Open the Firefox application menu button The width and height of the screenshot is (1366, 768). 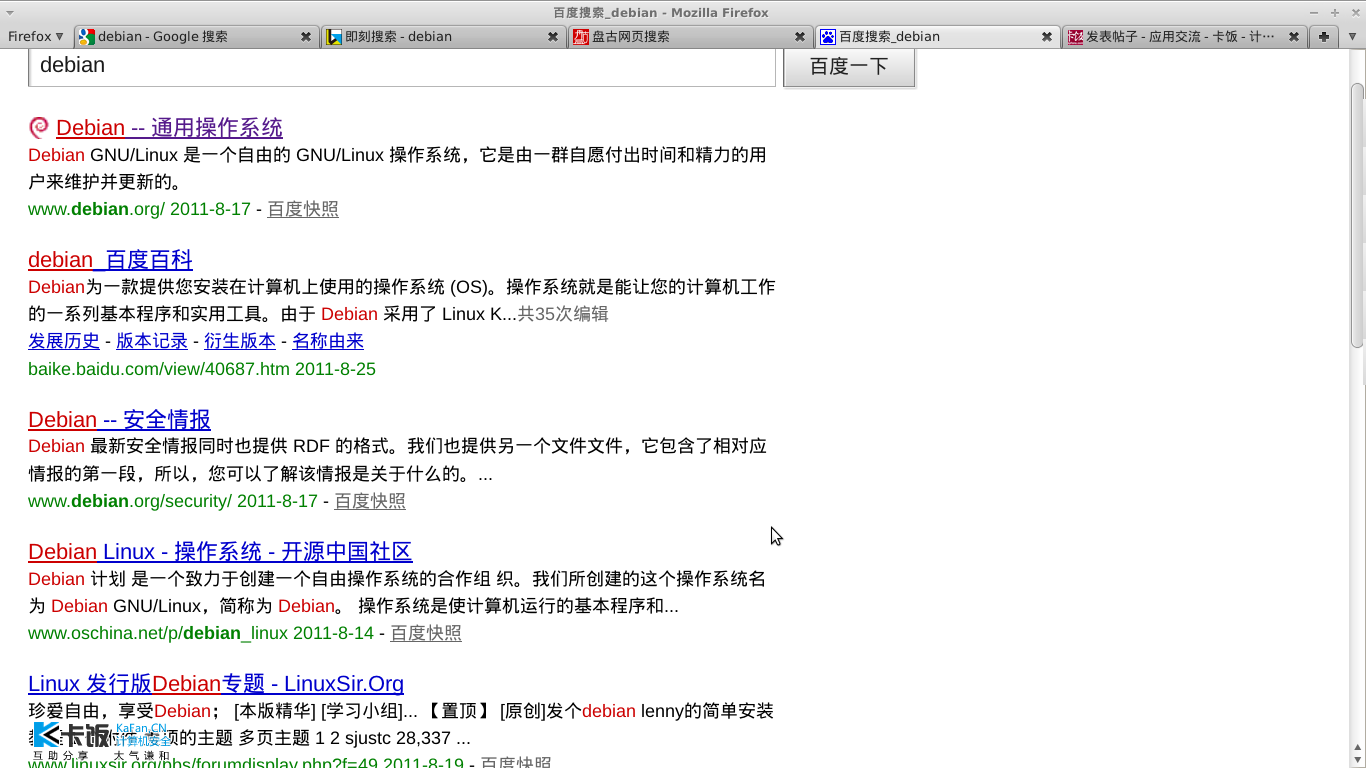pyautogui.click(x=35, y=36)
